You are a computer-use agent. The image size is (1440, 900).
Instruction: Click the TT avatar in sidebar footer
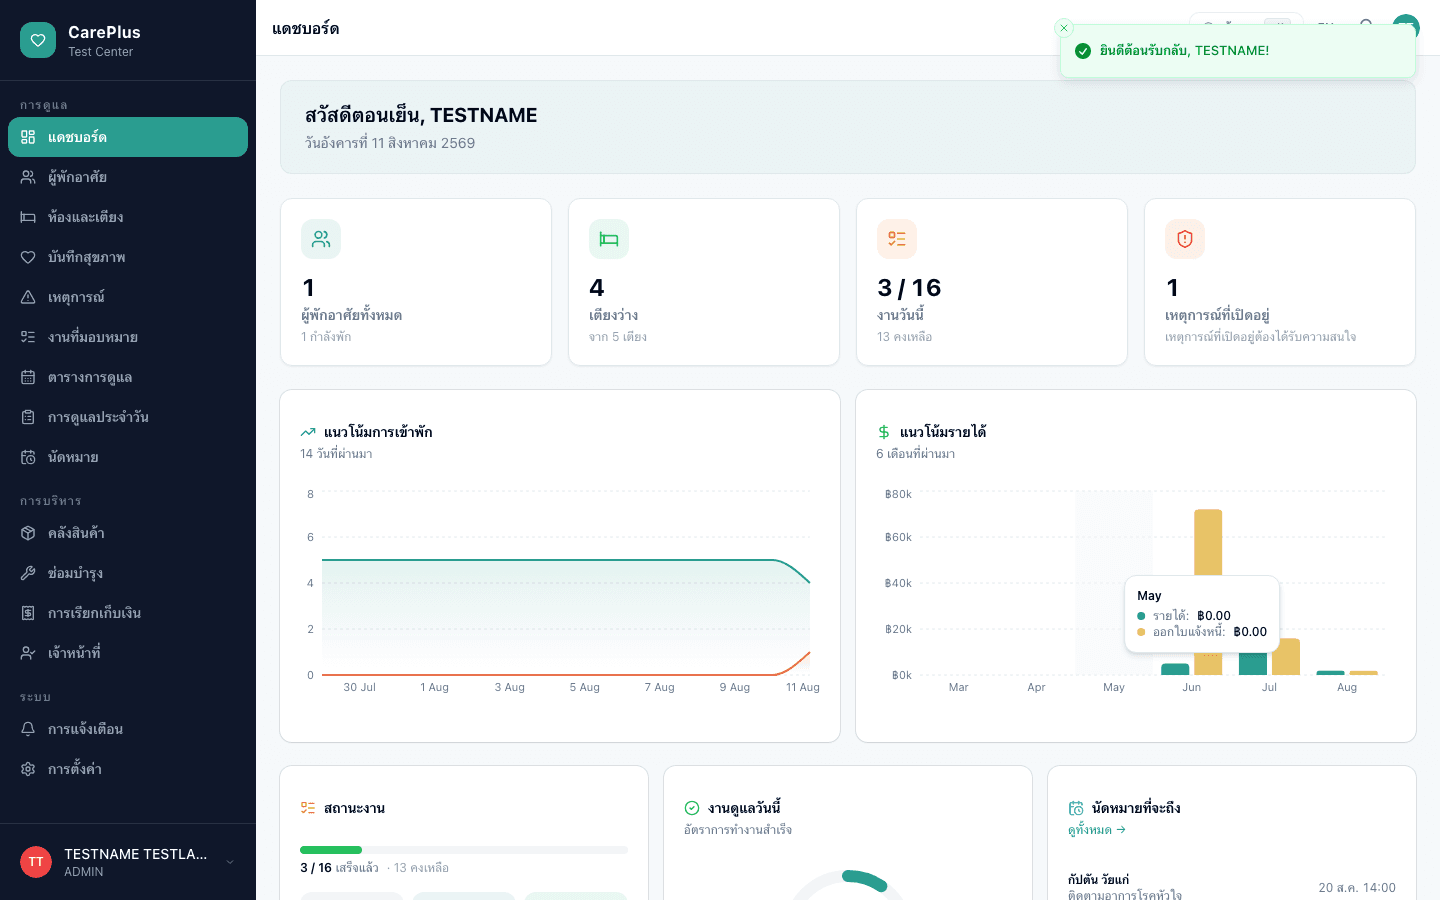click(36, 862)
